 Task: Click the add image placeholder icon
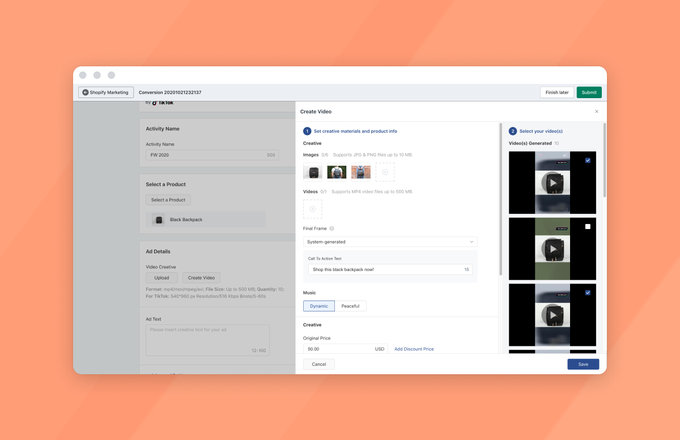coord(385,173)
